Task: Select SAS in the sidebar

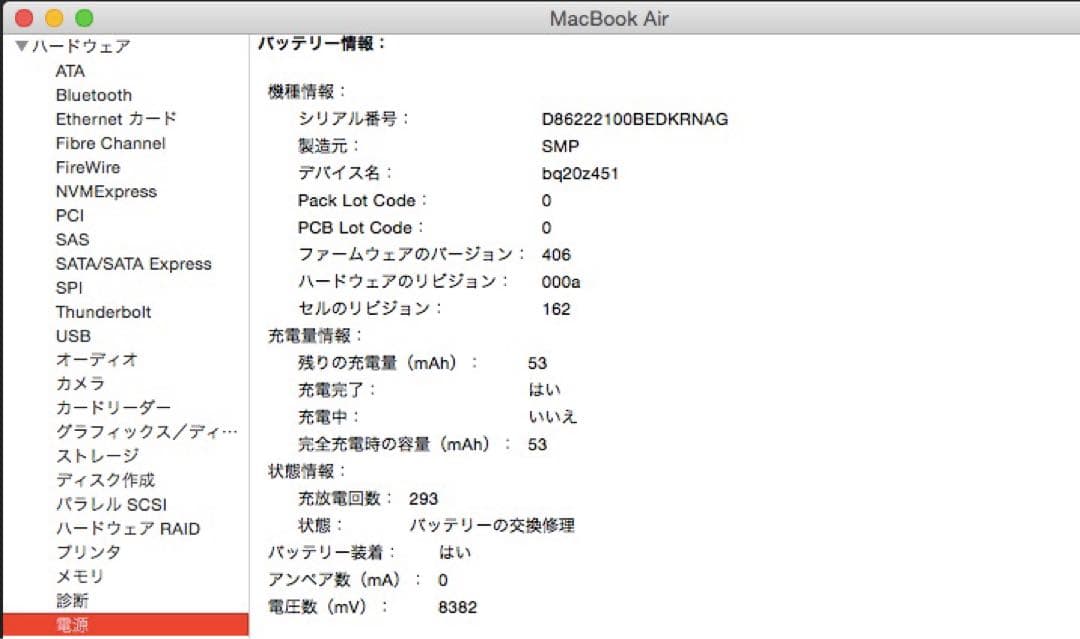Action: tap(72, 240)
